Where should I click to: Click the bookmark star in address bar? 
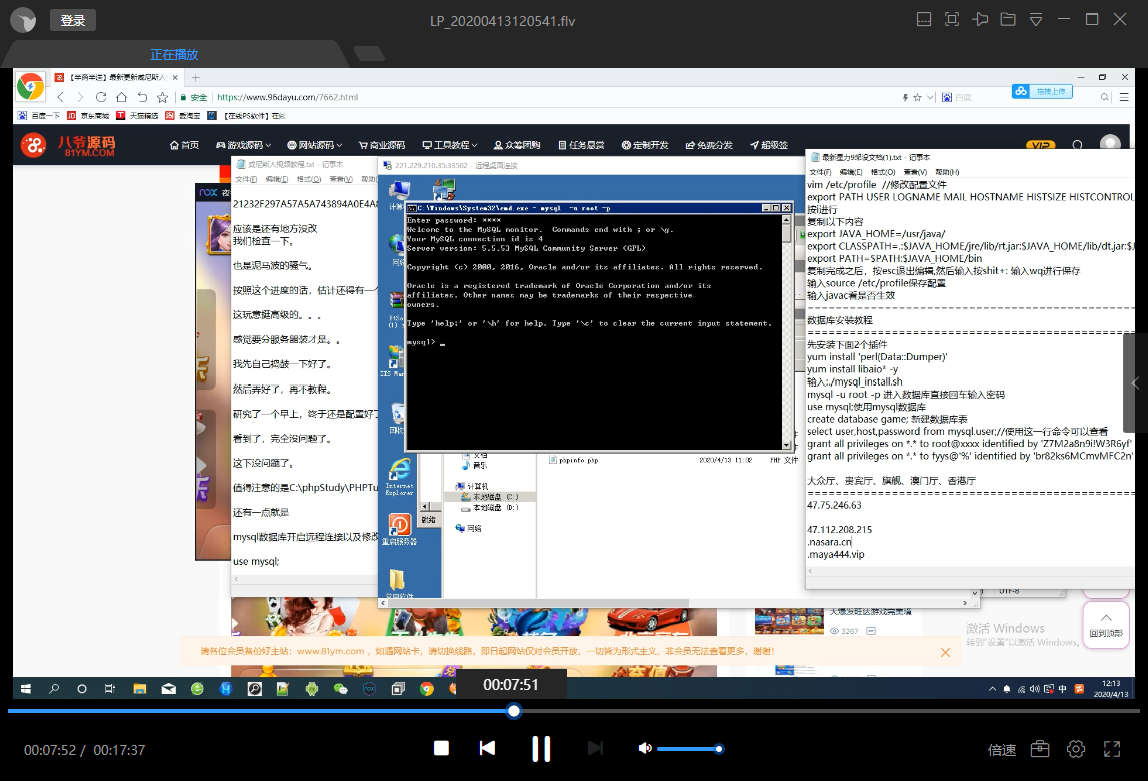pos(917,97)
